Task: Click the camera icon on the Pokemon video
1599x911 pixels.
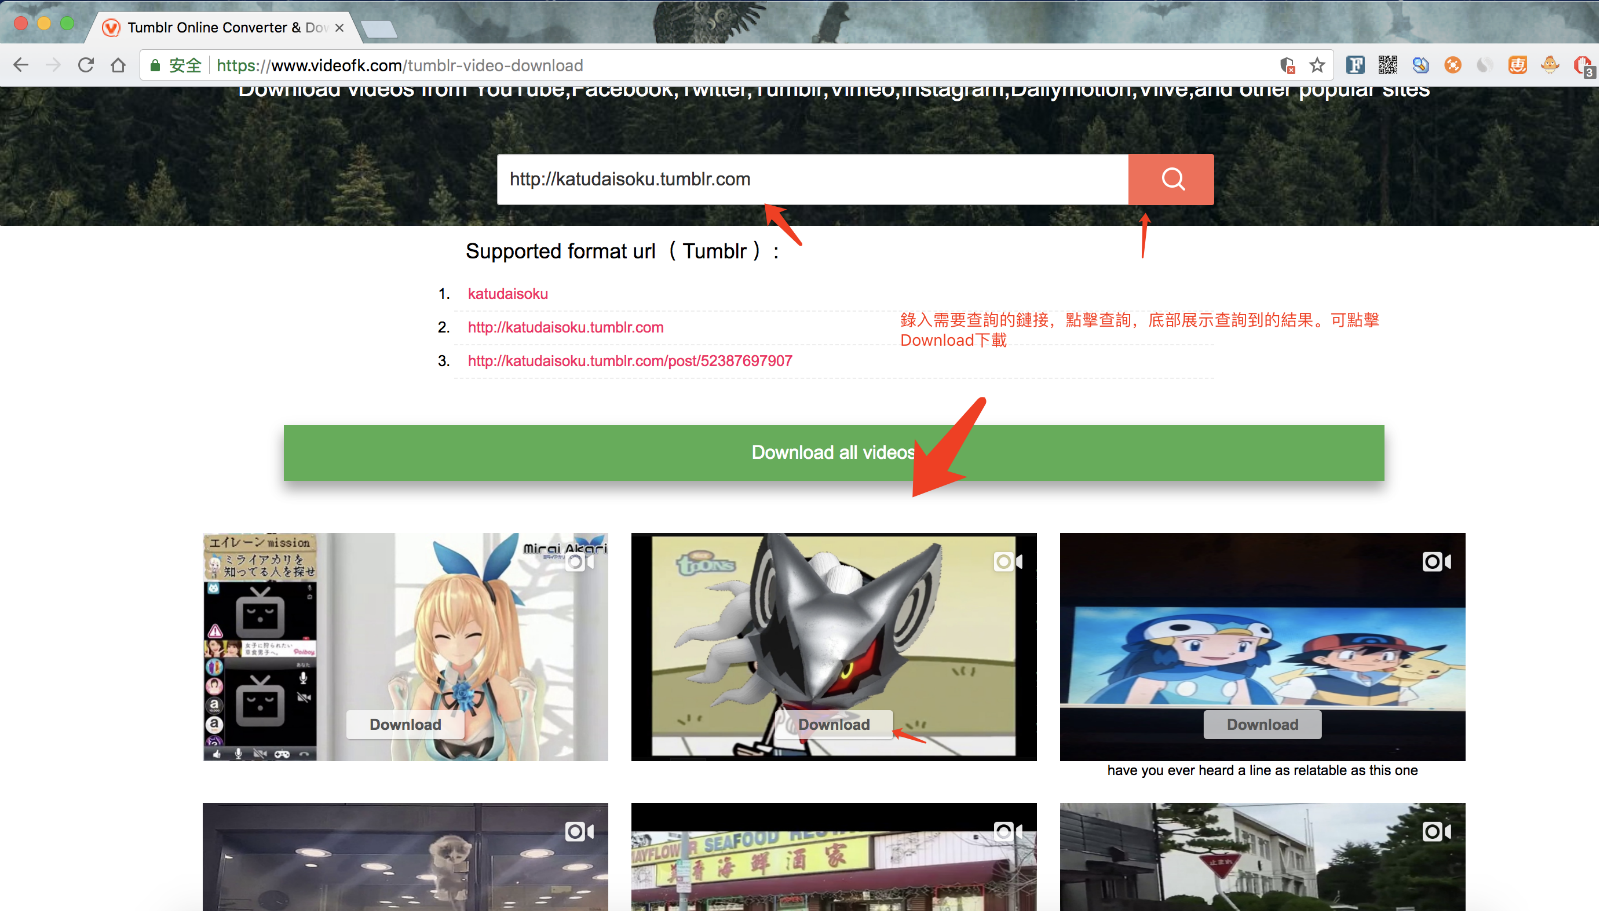Action: tap(1437, 562)
